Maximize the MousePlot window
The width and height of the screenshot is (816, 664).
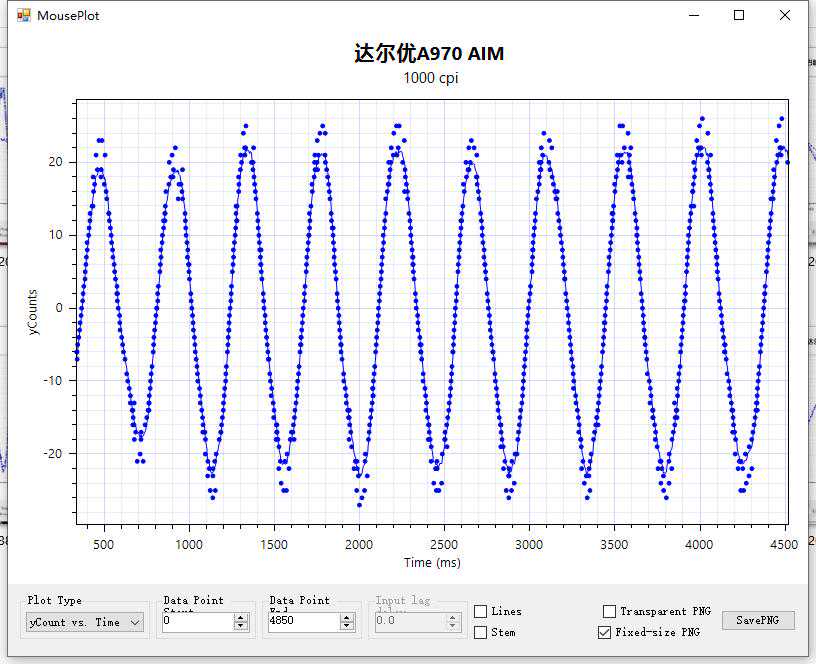(739, 15)
